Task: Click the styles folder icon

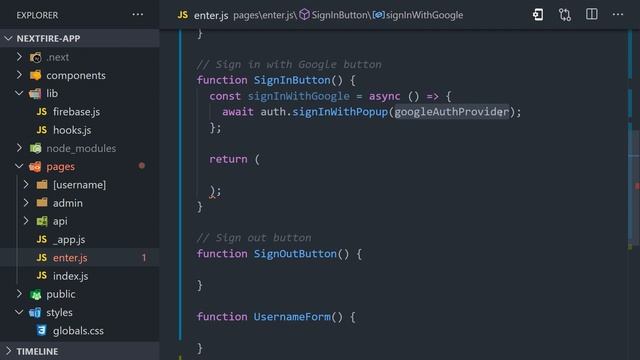Action: tap(36, 313)
